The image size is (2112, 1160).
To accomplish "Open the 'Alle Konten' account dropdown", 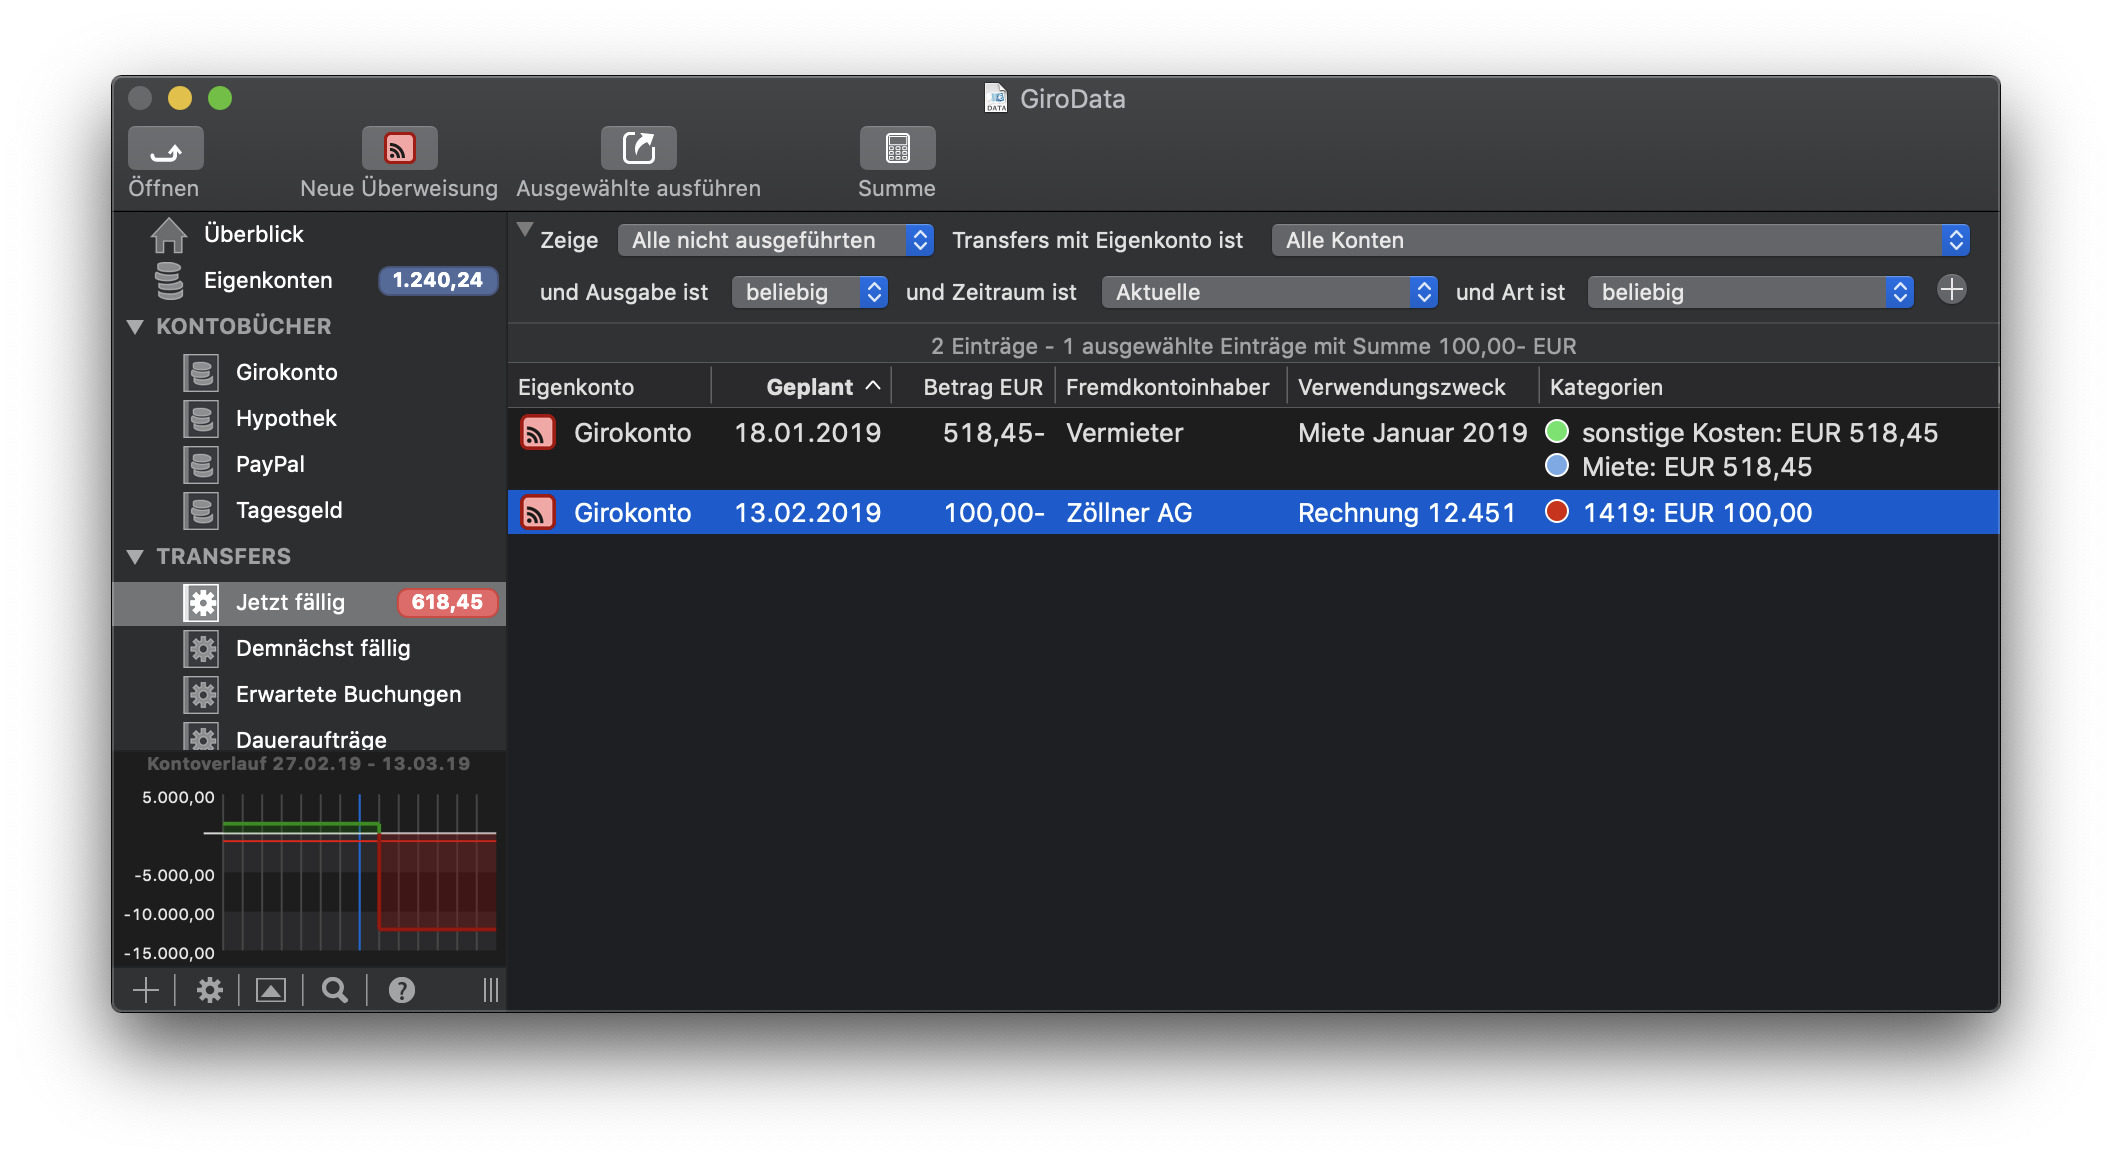I will (x=1621, y=240).
